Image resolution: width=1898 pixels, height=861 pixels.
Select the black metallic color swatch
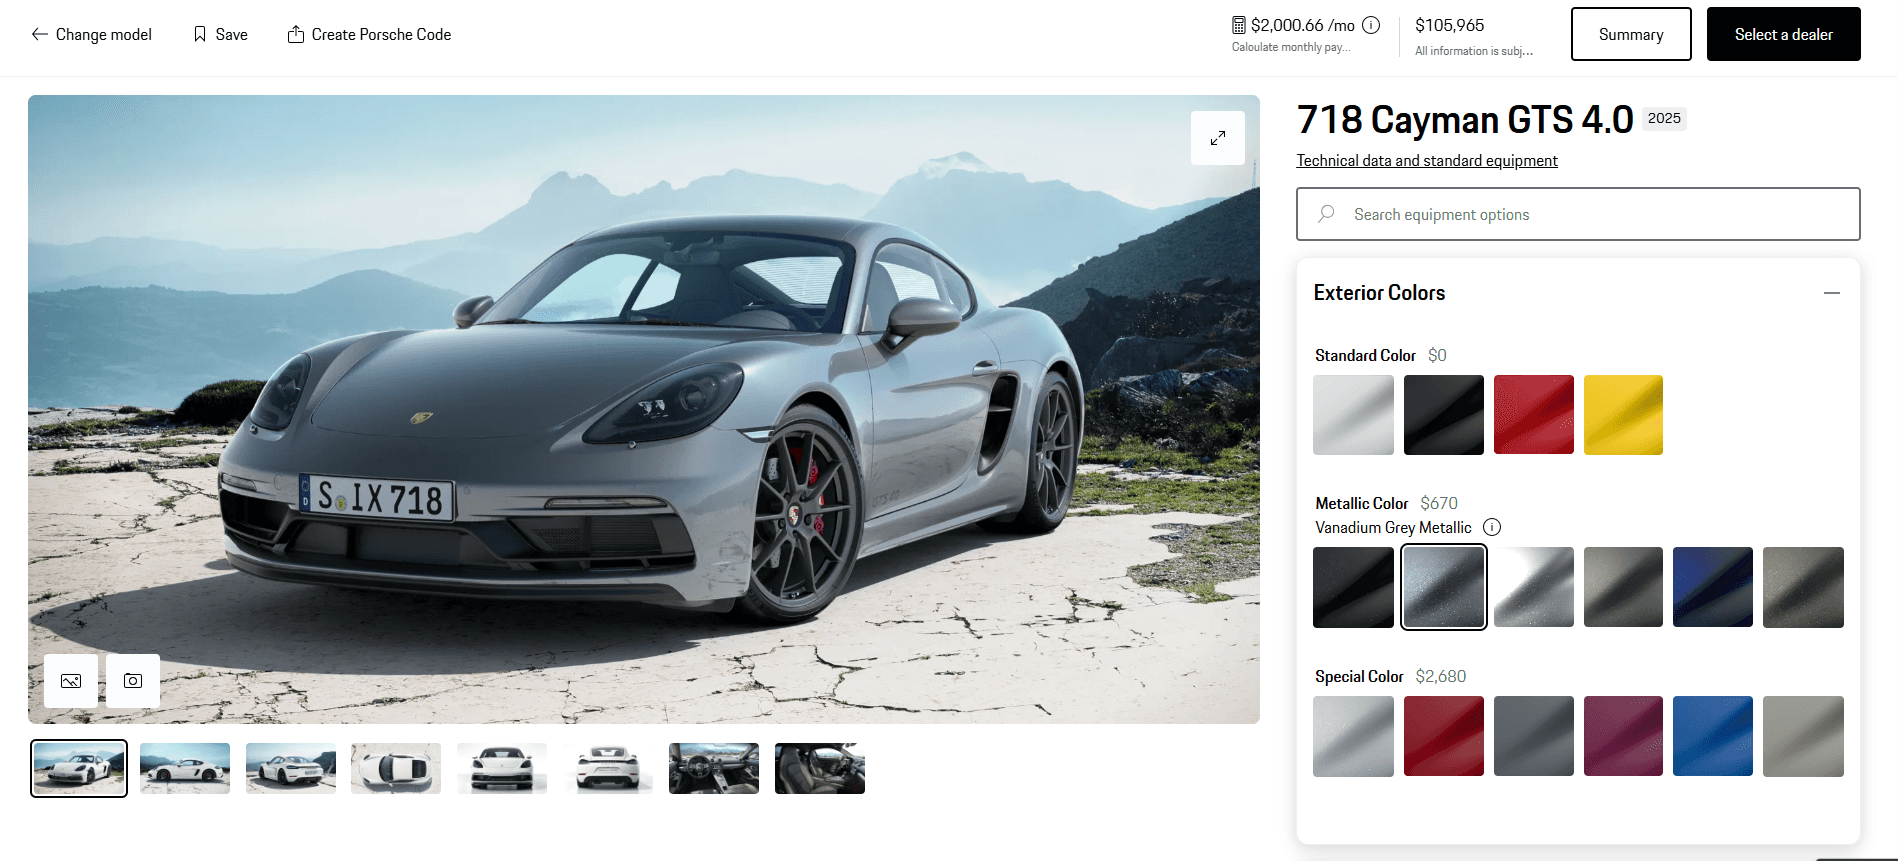[x=1353, y=587]
